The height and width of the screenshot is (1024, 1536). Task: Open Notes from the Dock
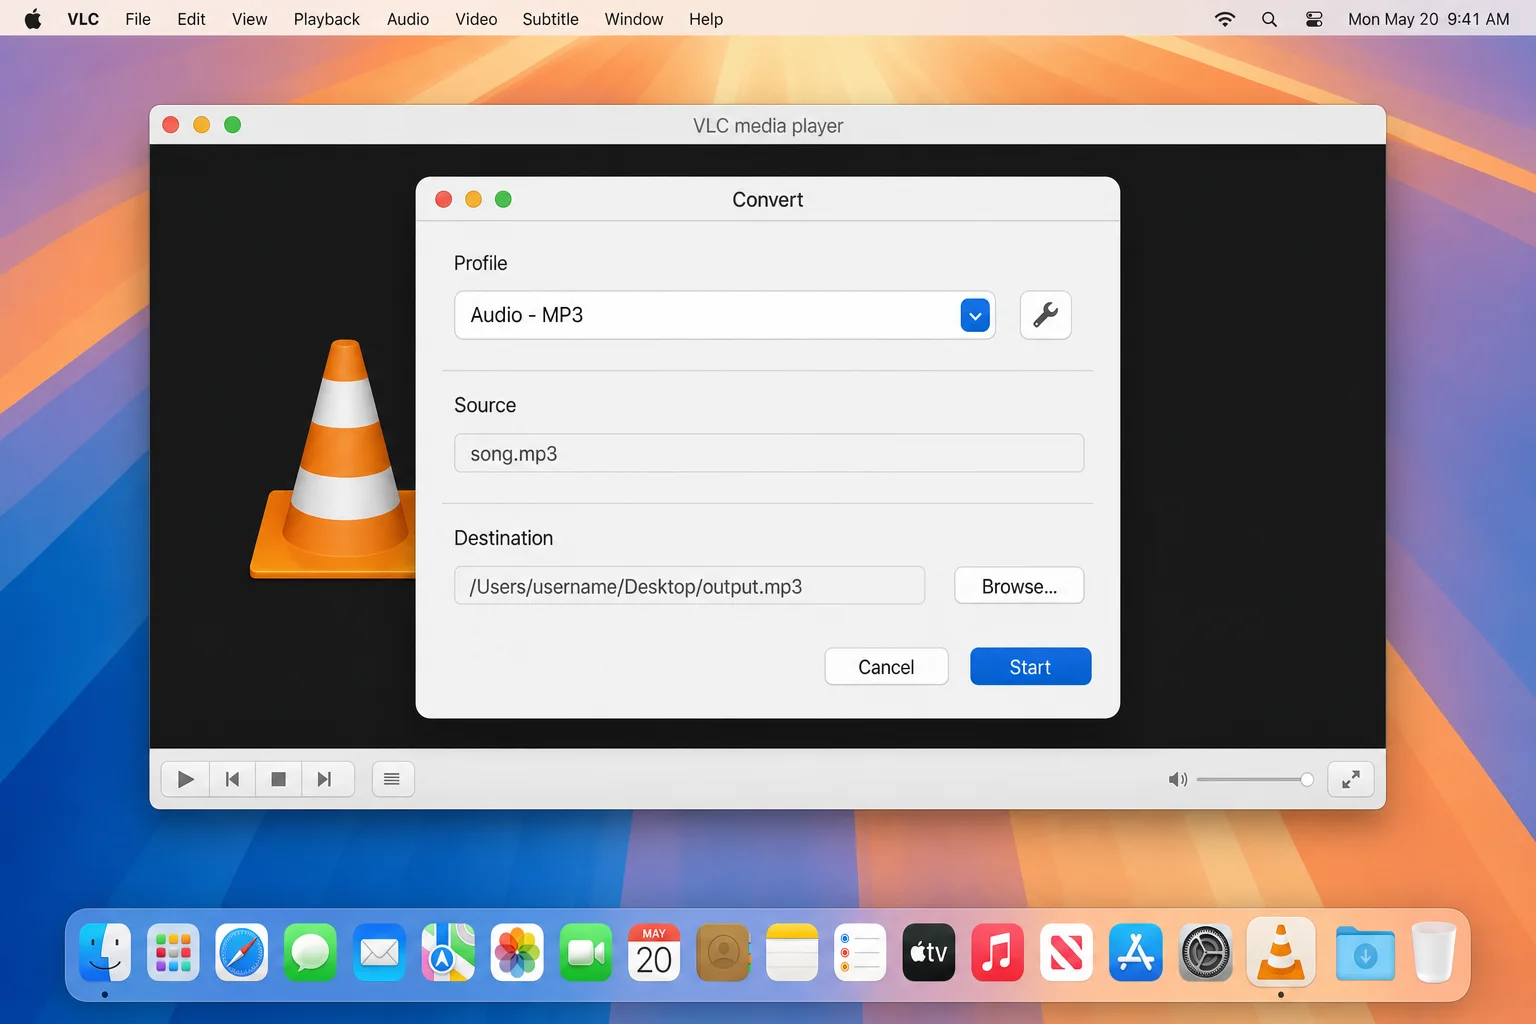(x=792, y=952)
